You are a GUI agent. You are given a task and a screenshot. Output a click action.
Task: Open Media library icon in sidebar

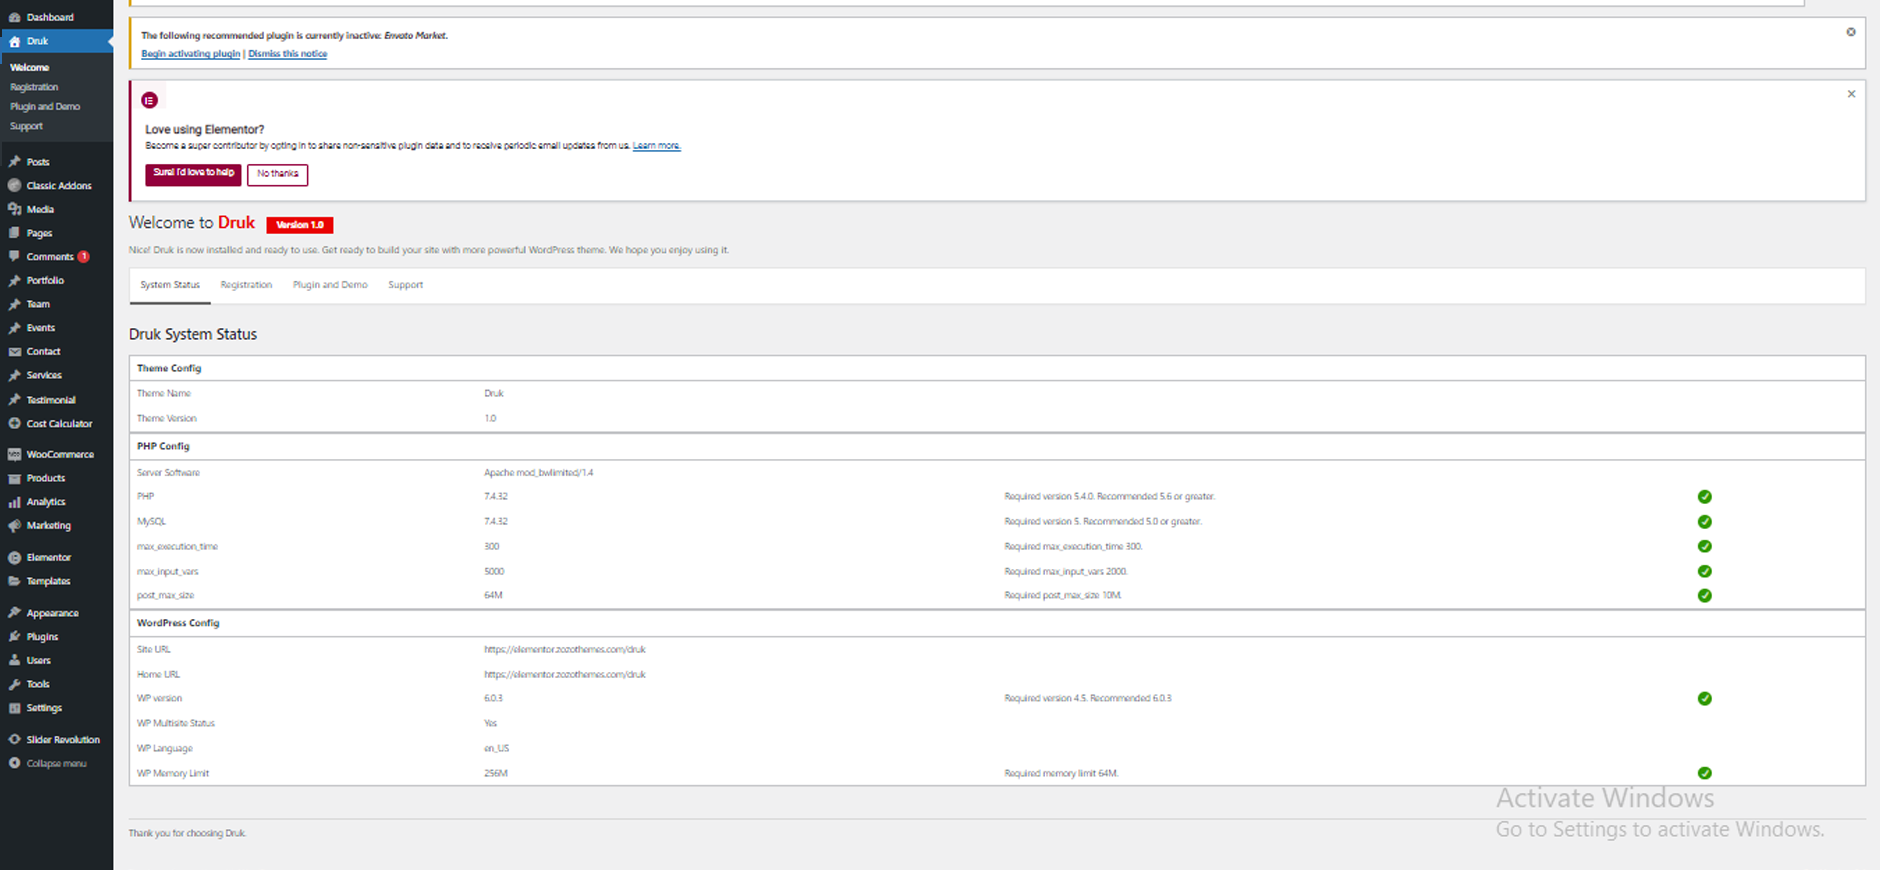point(14,209)
